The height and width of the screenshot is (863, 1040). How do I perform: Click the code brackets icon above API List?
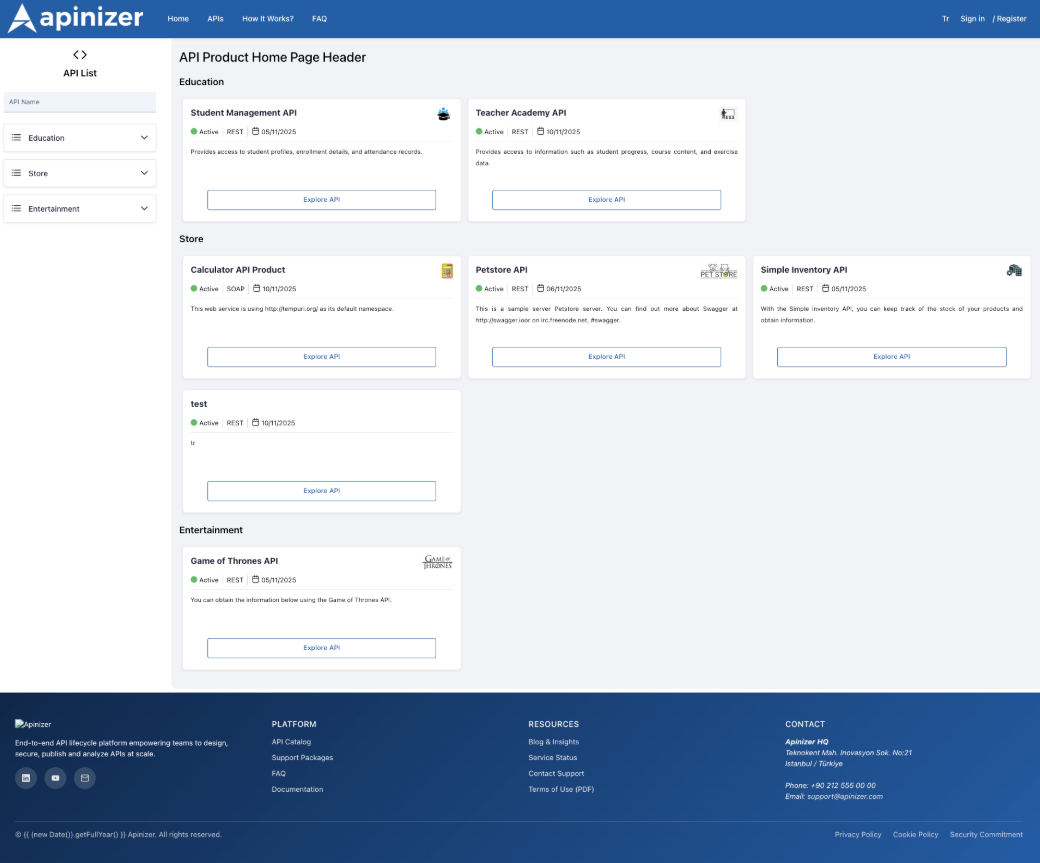pyautogui.click(x=80, y=55)
